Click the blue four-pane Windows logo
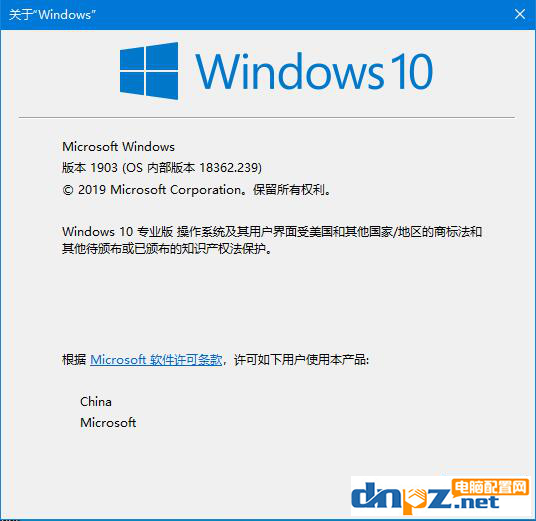This screenshot has height=521, width=536. point(149,71)
